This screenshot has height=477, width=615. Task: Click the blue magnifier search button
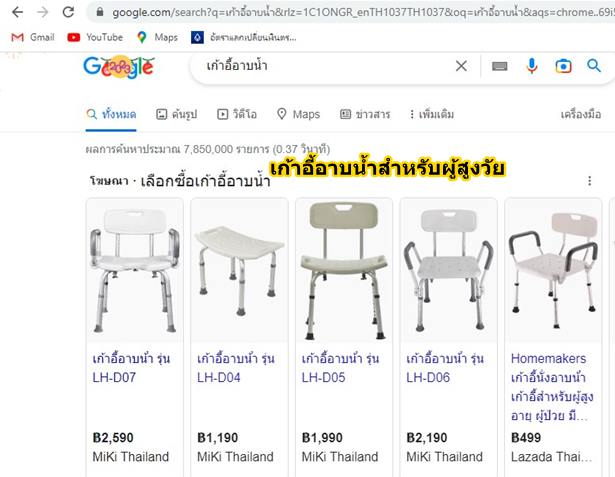click(x=594, y=66)
